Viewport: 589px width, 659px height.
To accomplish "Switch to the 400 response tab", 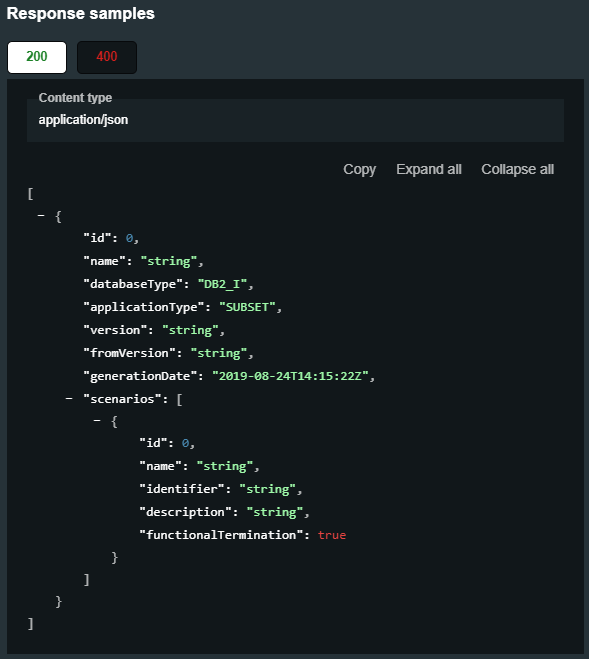I will pyautogui.click(x=107, y=57).
